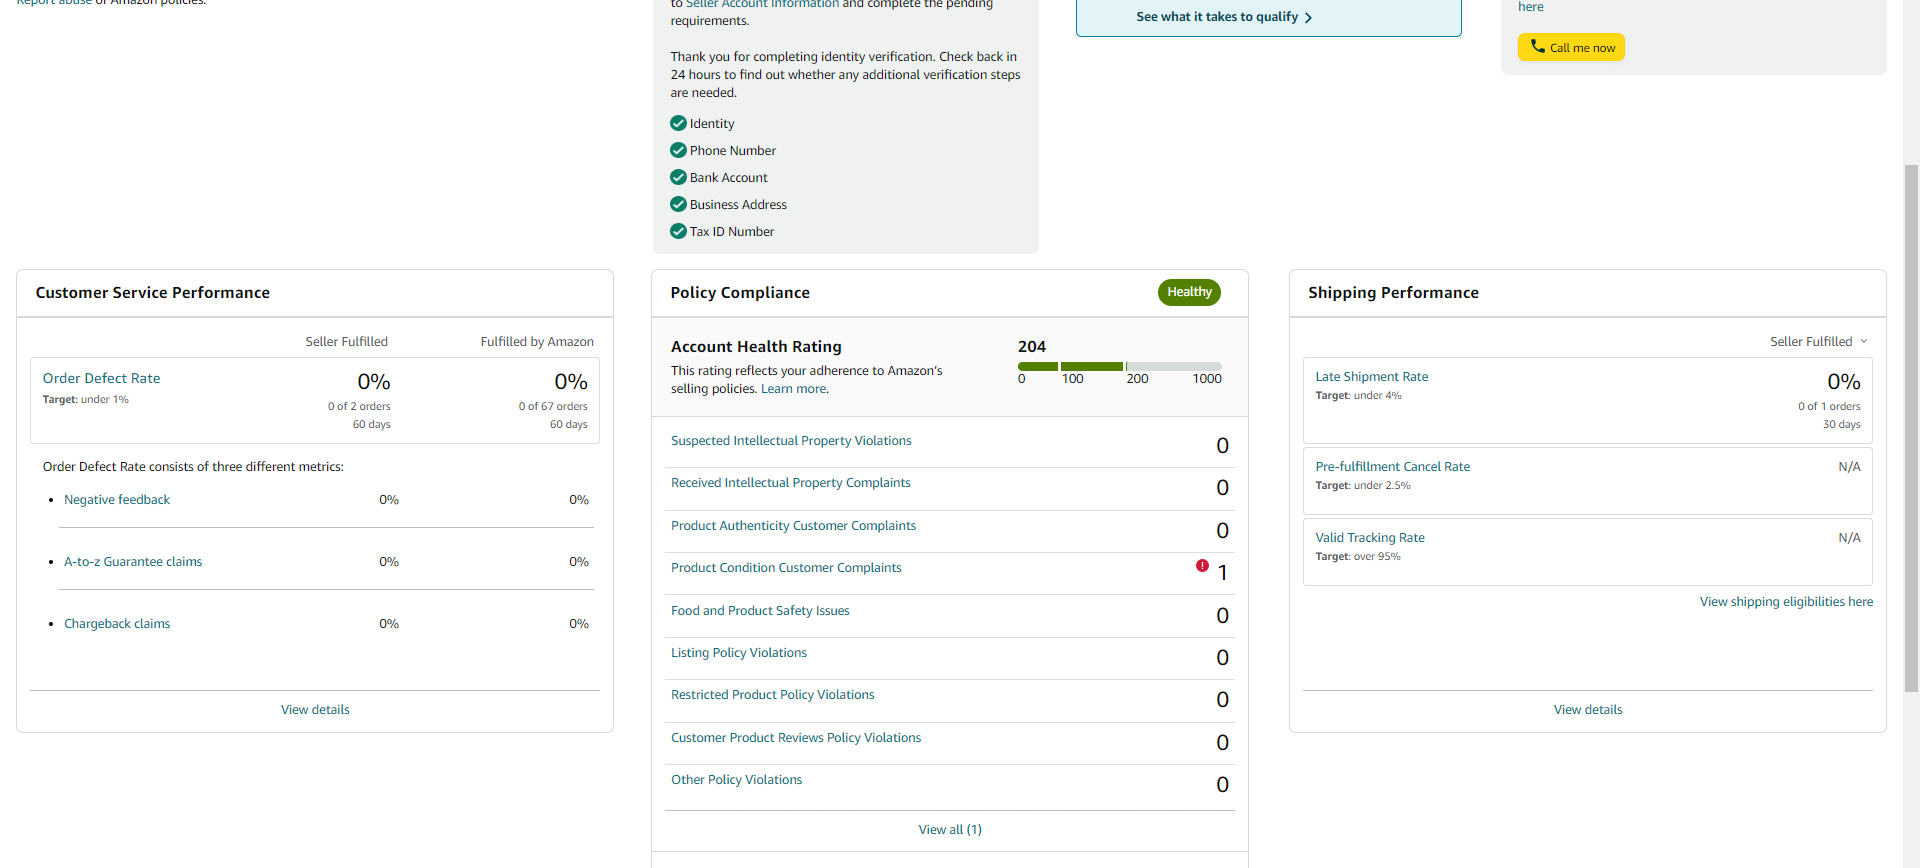Click View details under Shipping Performance
1920x868 pixels.
pyautogui.click(x=1588, y=710)
